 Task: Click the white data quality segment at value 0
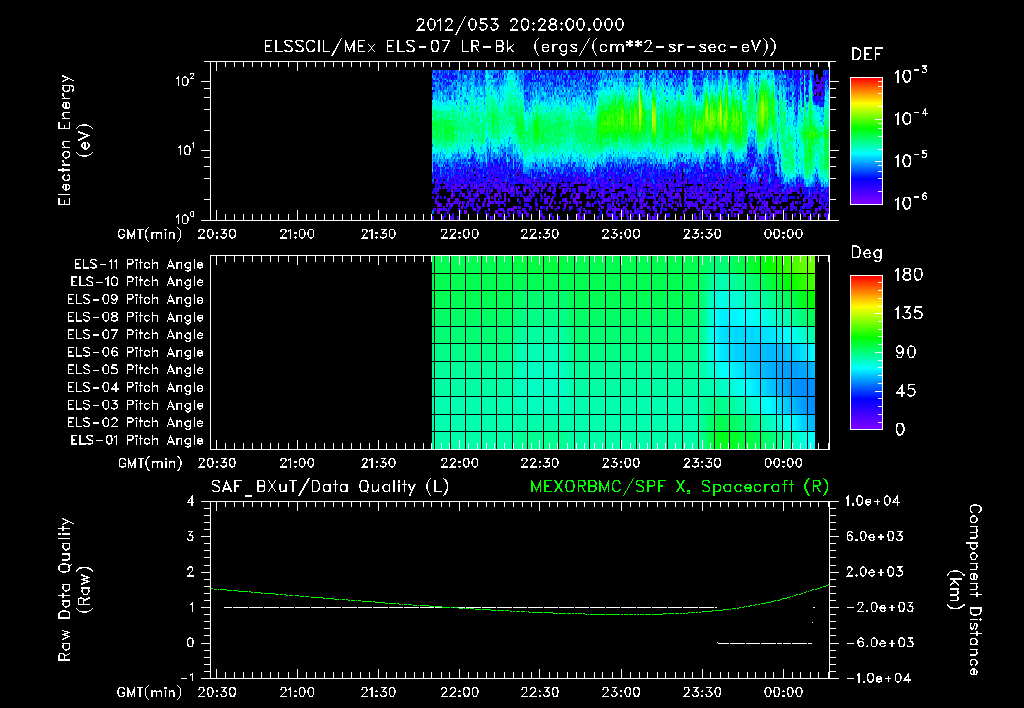click(x=764, y=643)
